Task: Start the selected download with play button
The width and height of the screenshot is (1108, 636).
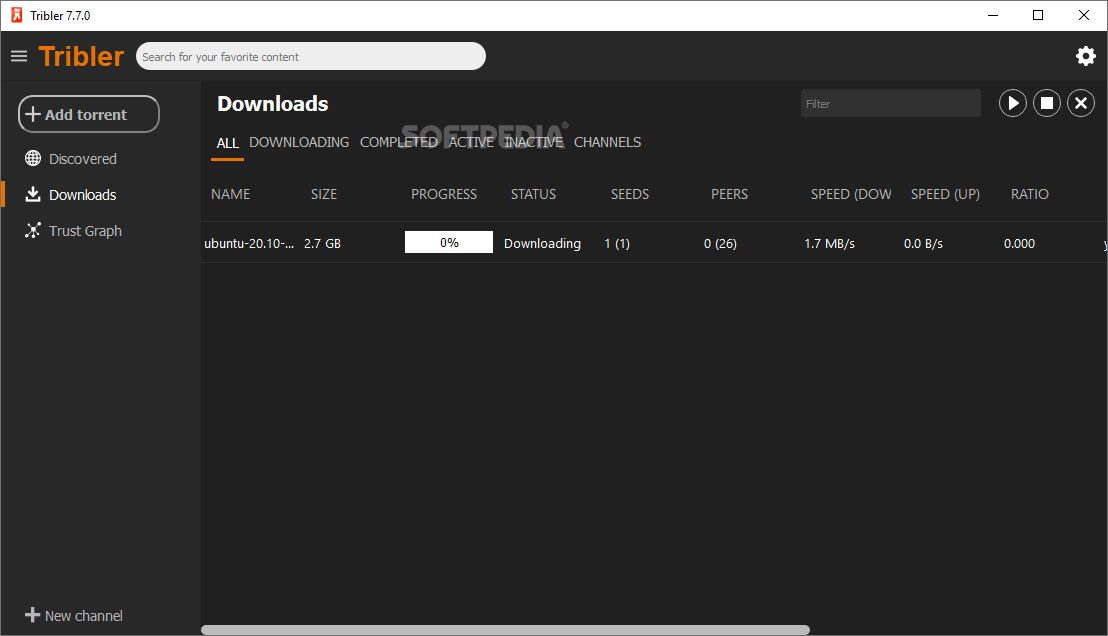Action: tap(1013, 103)
